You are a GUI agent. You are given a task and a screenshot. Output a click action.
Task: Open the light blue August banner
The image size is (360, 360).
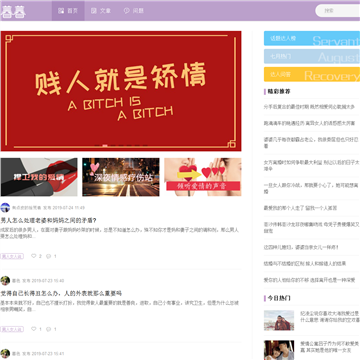coord(312,56)
